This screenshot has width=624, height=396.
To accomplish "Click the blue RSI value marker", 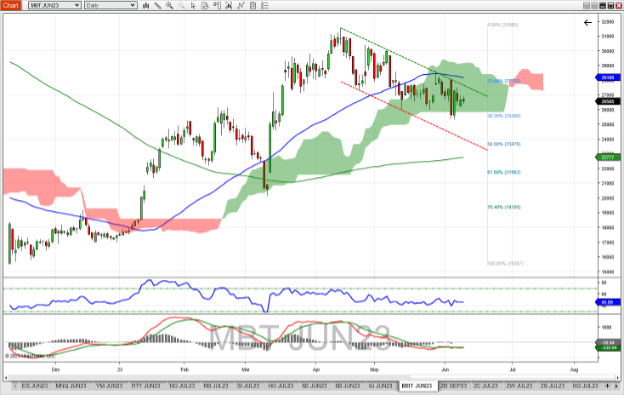I will click(x=607, y=302).
